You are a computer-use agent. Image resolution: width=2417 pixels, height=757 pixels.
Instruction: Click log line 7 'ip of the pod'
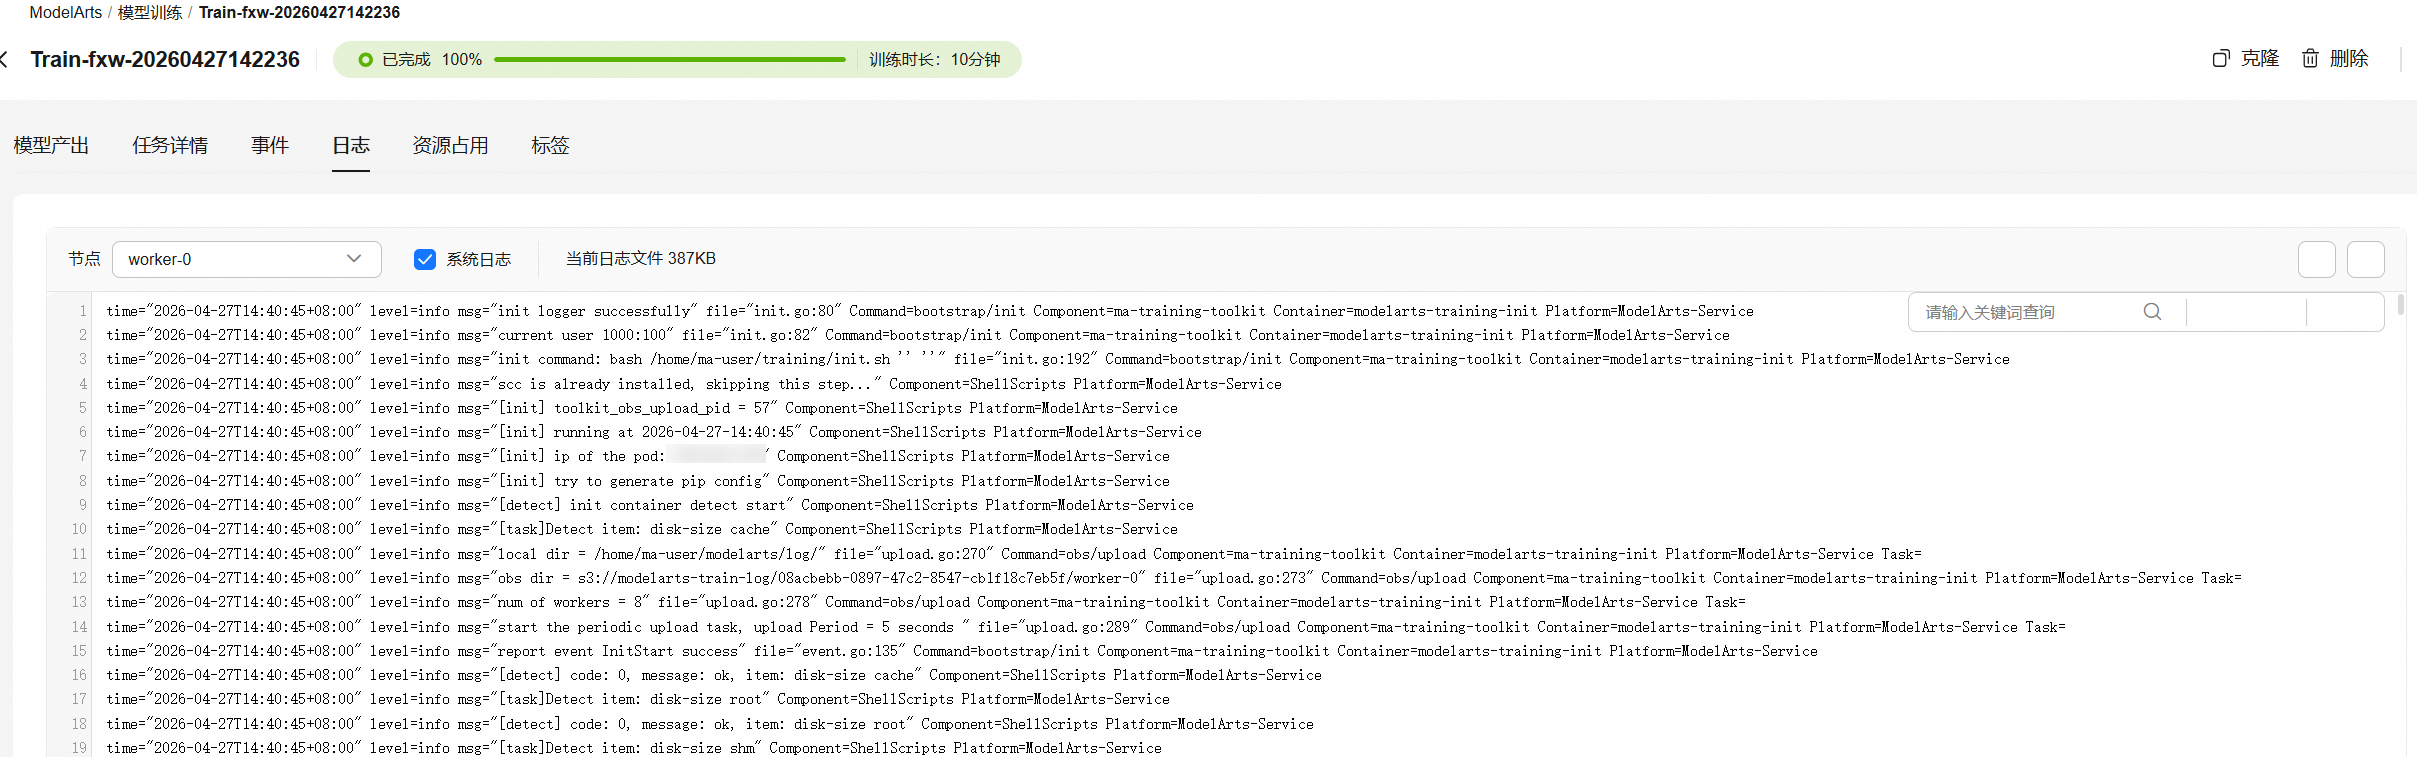click(x=638, y=456)
